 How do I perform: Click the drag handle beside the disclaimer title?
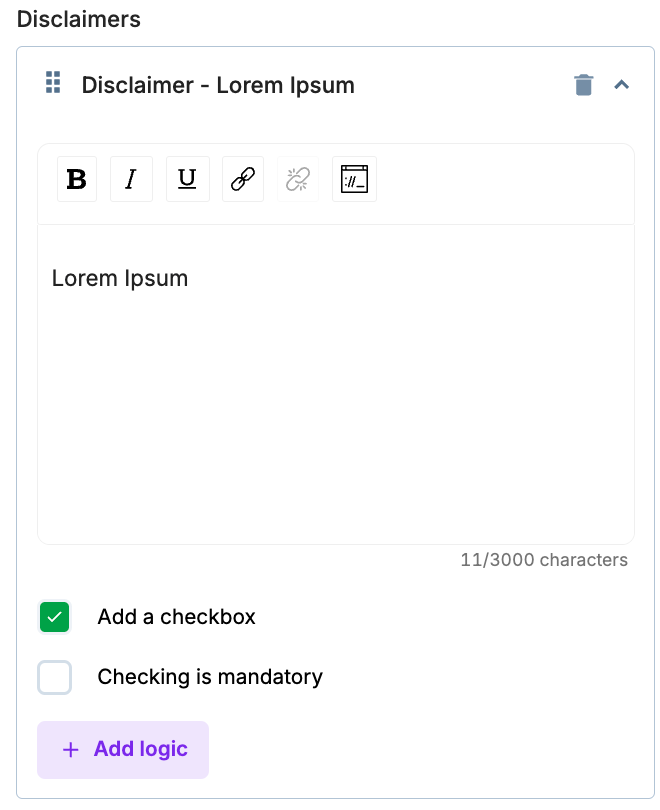[x=54, y=83]
